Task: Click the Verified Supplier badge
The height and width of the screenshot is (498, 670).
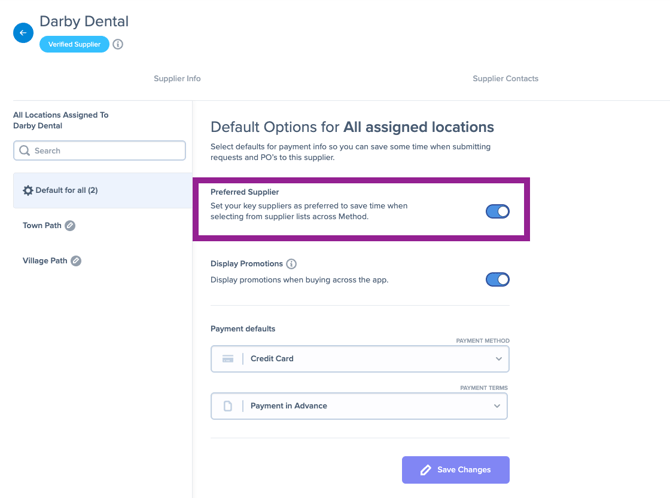Action: point(74,44)
